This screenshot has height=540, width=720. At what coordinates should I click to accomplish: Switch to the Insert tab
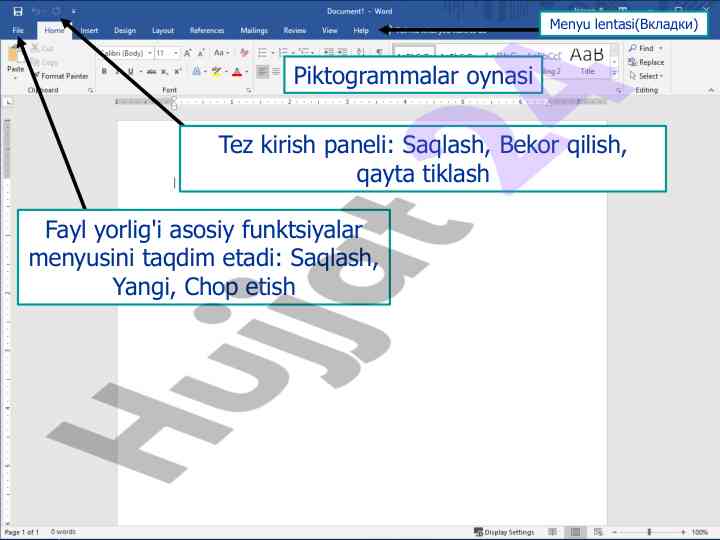[89, 30]
